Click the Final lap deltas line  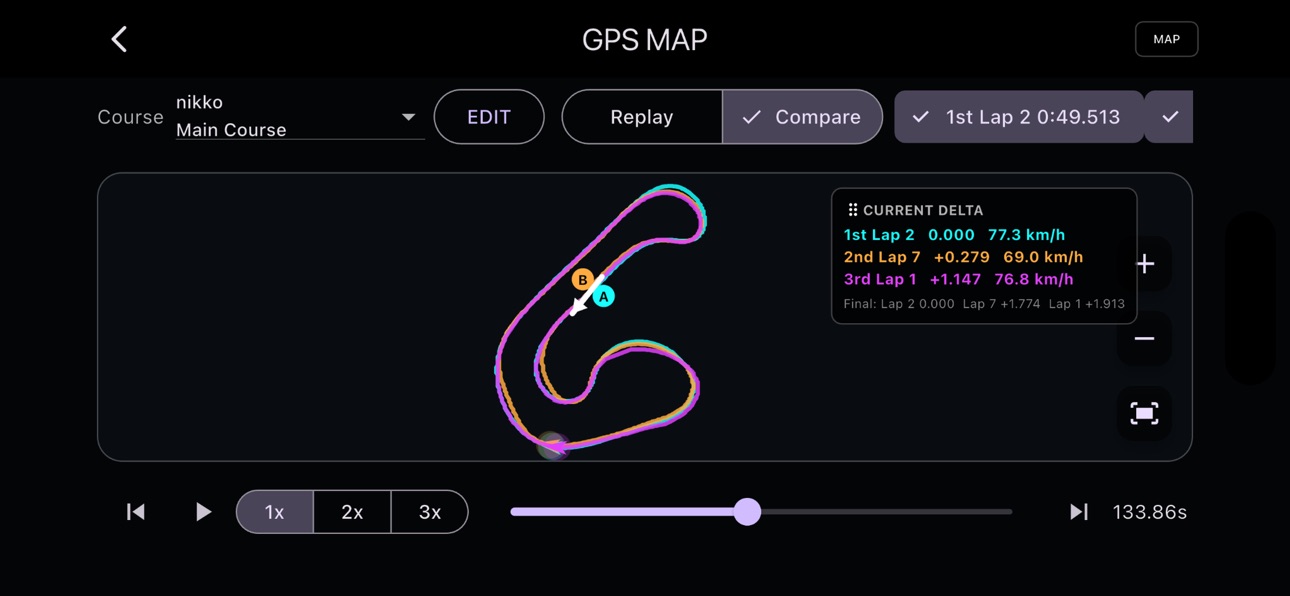coord(984,304)
